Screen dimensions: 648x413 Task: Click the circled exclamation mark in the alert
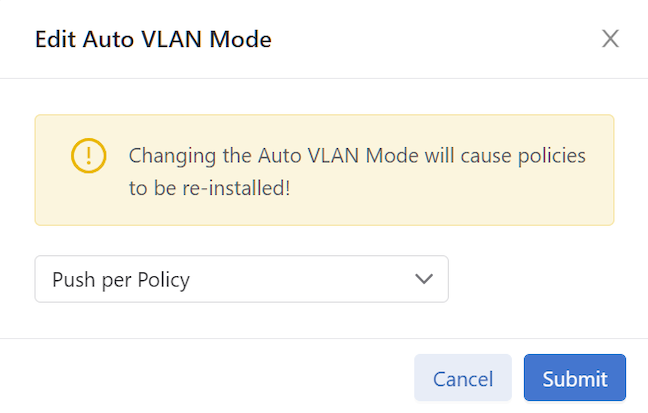(x=88, y=155)
